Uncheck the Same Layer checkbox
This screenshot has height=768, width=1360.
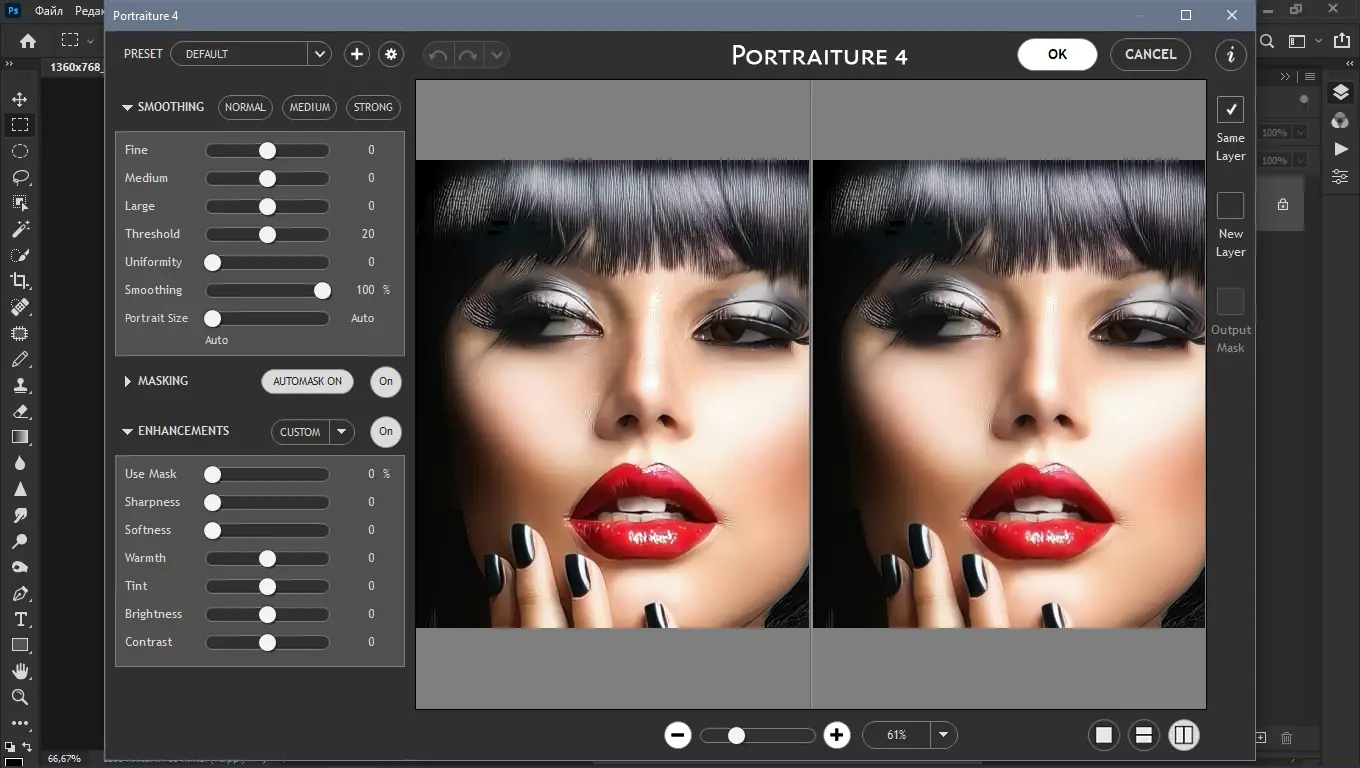pos(1230,109)
